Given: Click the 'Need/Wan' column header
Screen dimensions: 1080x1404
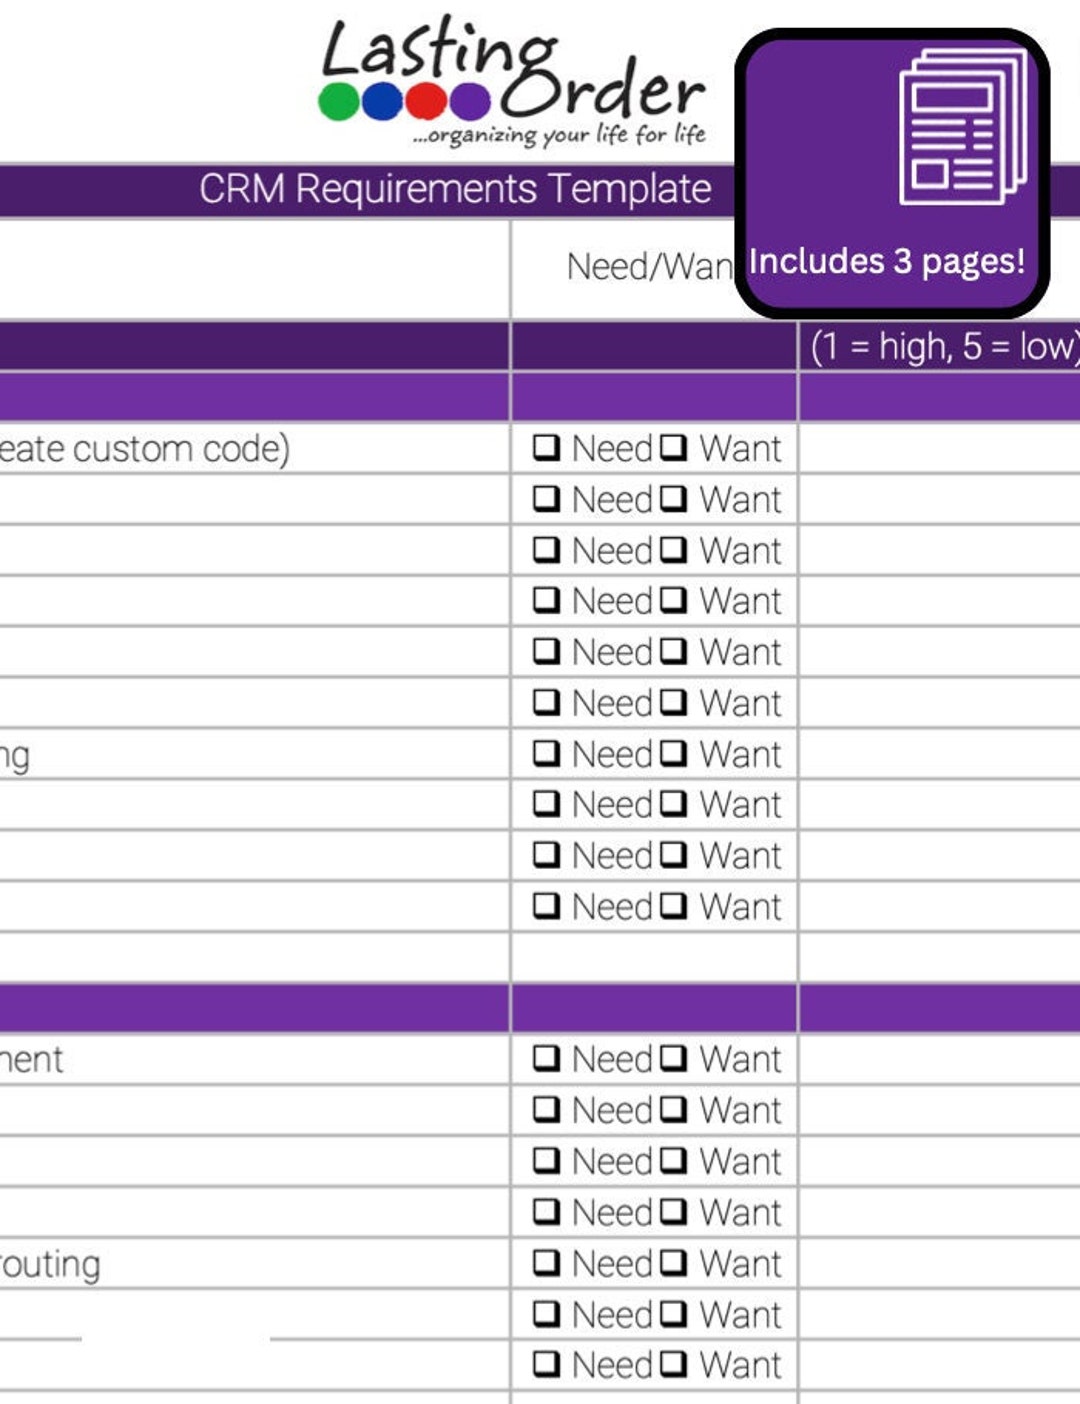Looking at the screenshot, I should click(651, 267).
